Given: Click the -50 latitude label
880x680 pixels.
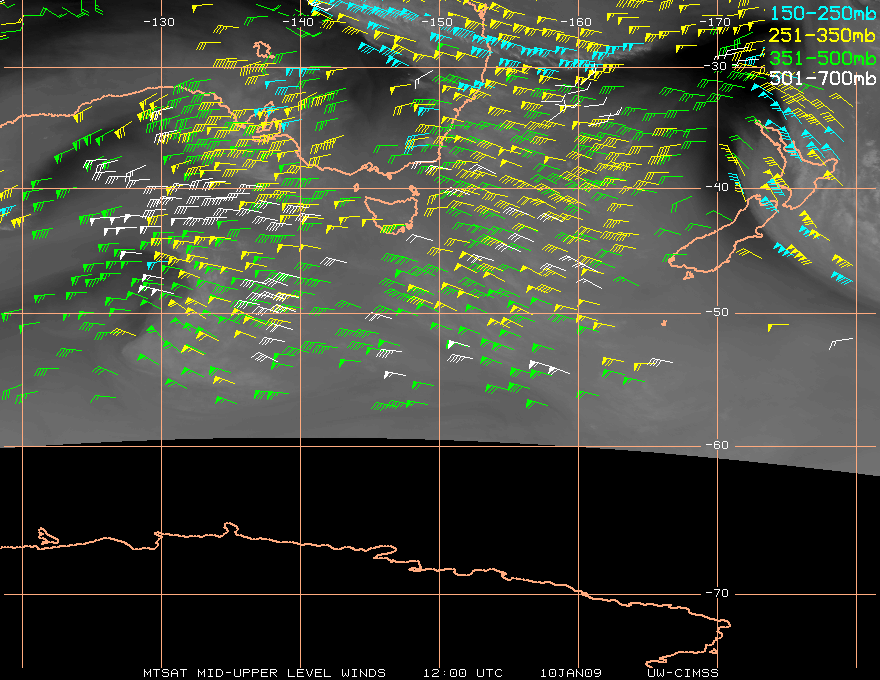Looking at the screenshot, I should click(717, 312).
